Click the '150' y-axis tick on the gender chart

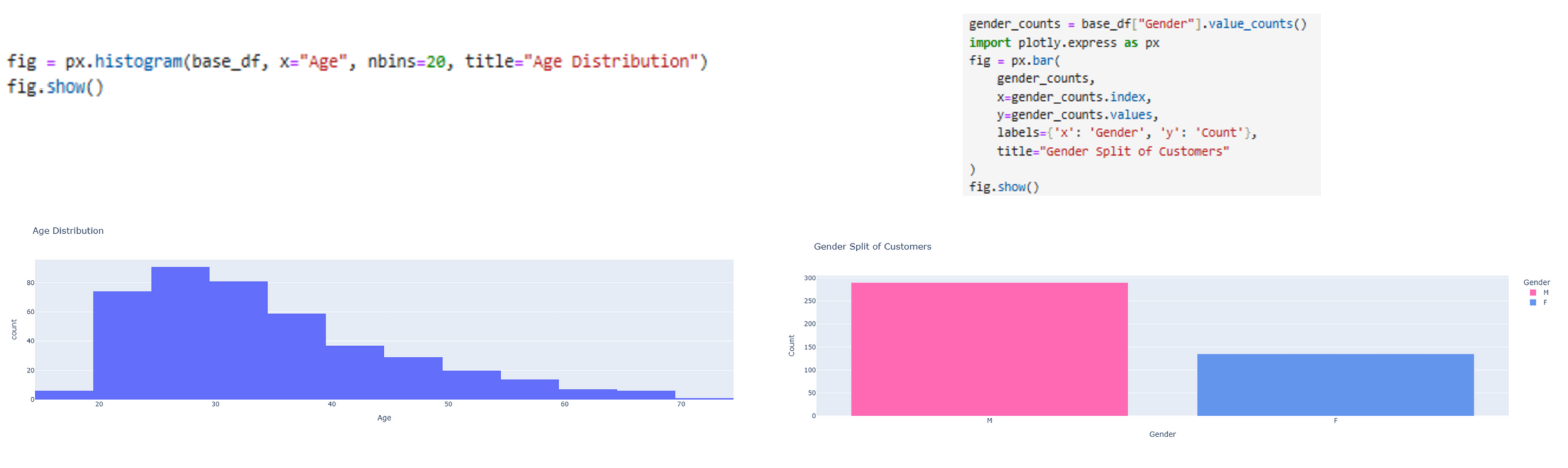click(808, 347)
